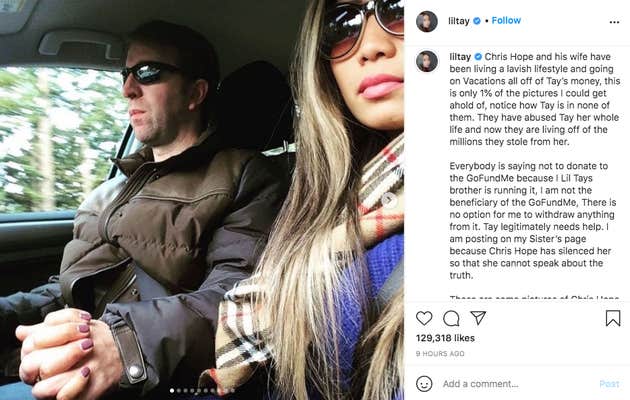Advance to next photo with carousel arrow

[x=389, y=200]
